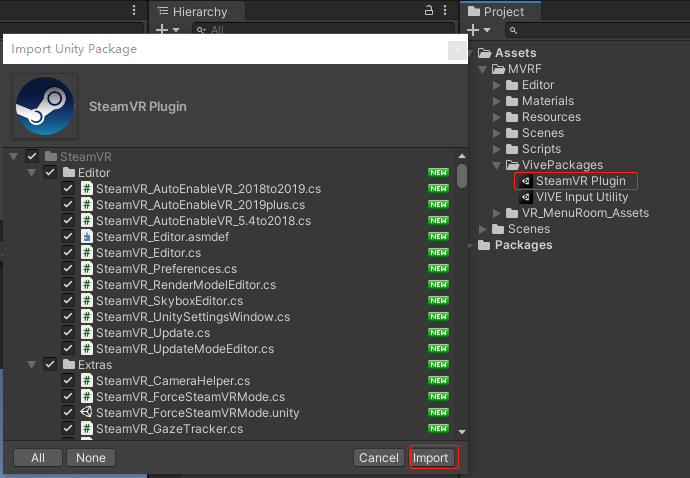Collapse the Extras folder in import list

coord(32,365)
